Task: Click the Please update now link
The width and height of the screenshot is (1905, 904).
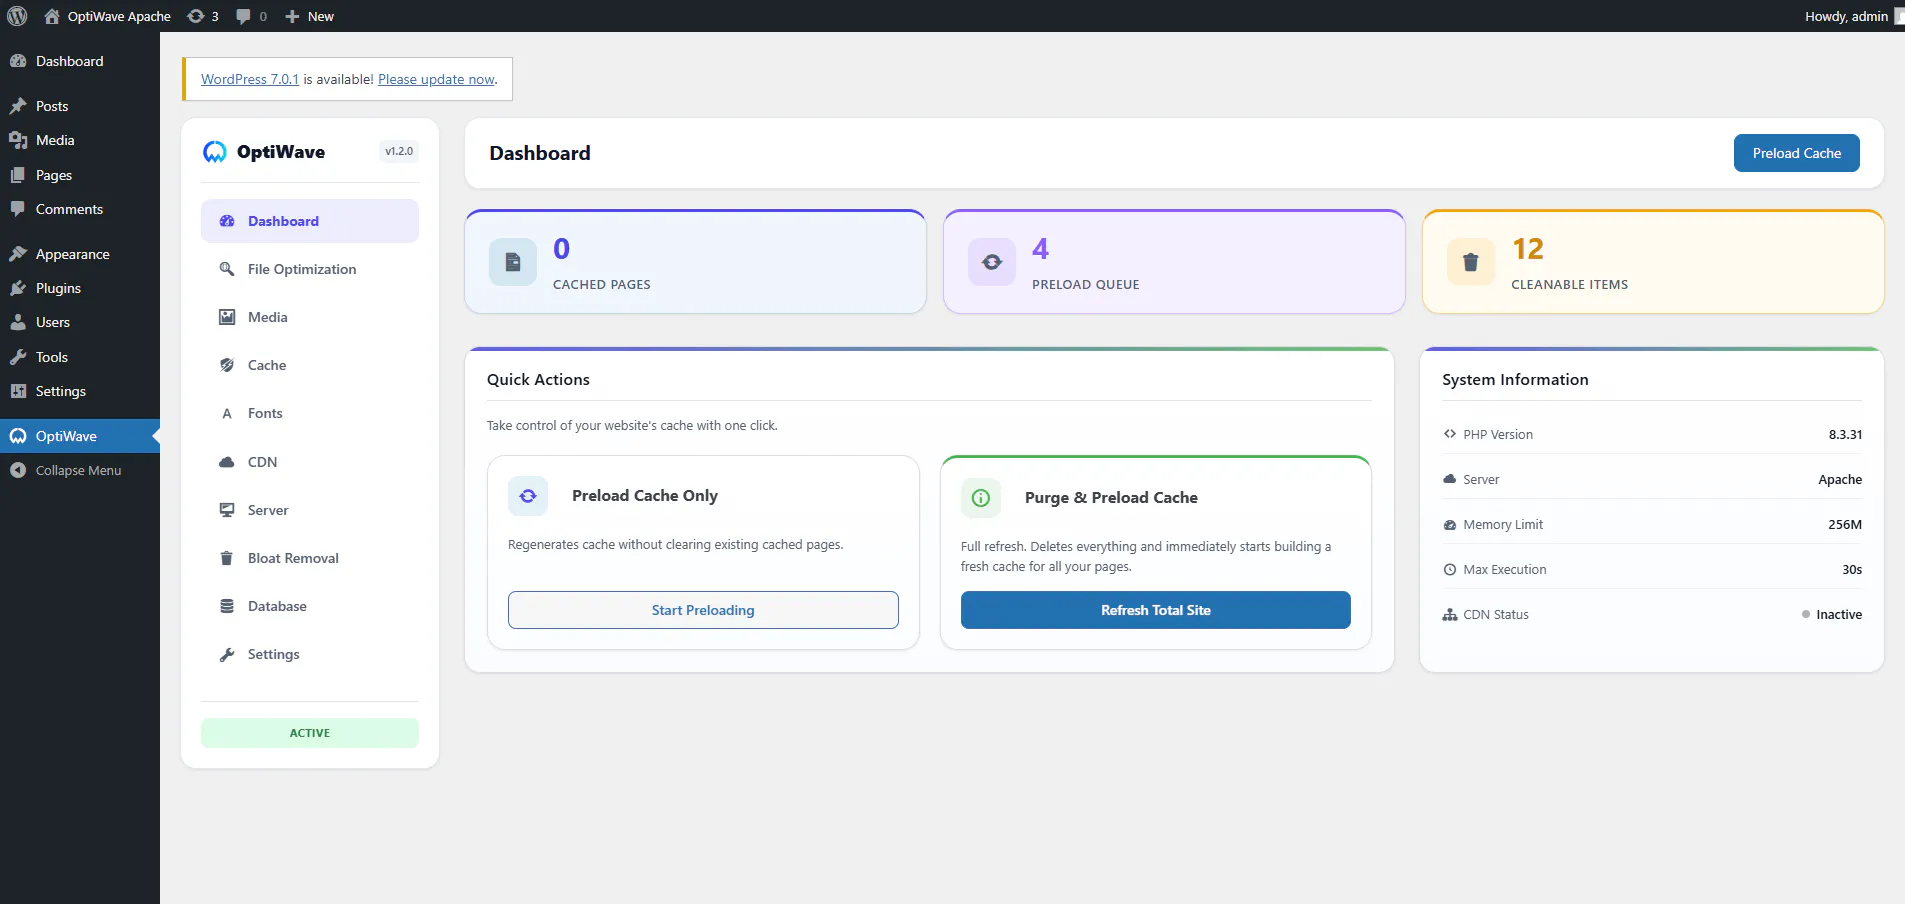Action: point(436,79)
